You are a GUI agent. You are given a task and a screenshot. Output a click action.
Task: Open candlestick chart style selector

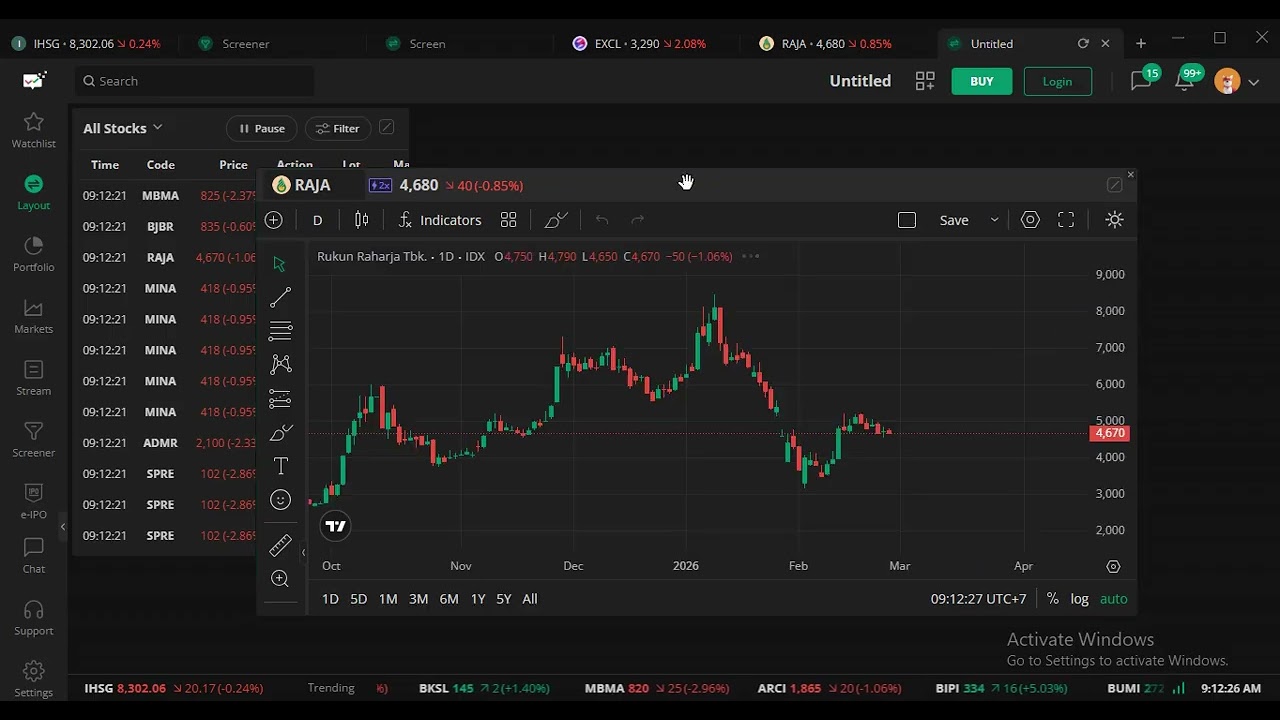pos(361,220)
